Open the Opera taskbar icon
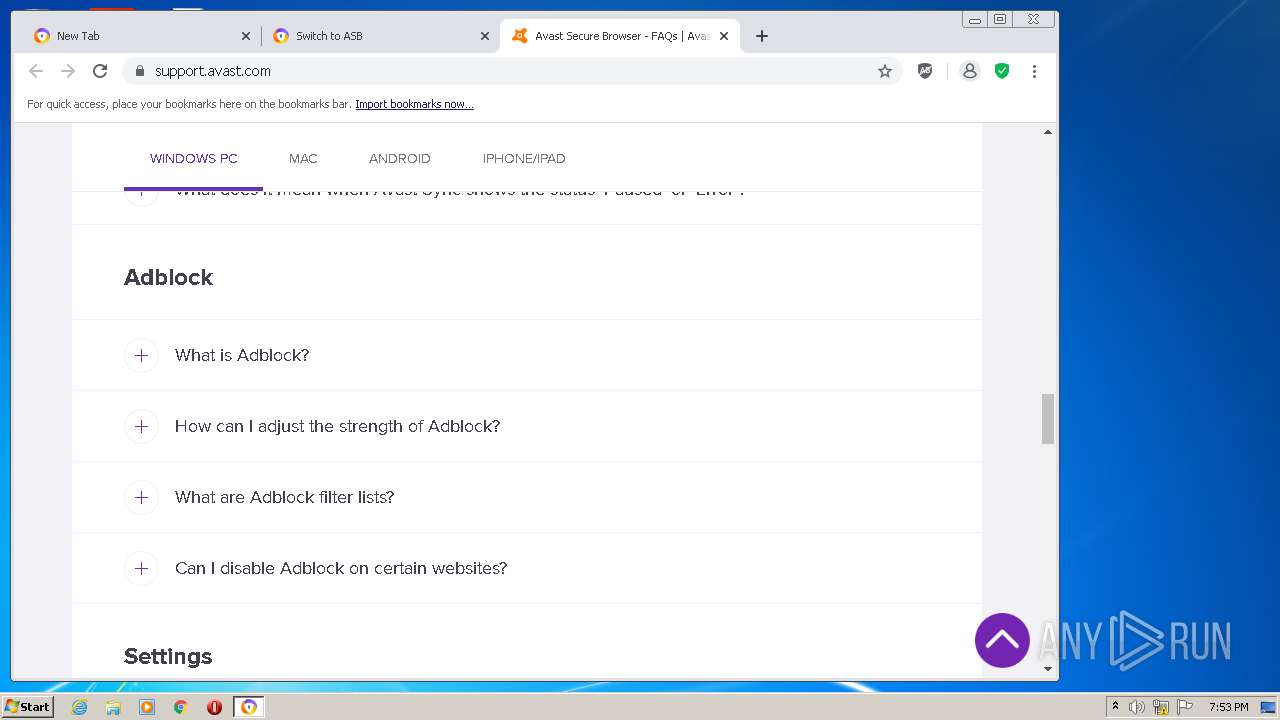 pos(214,707)
